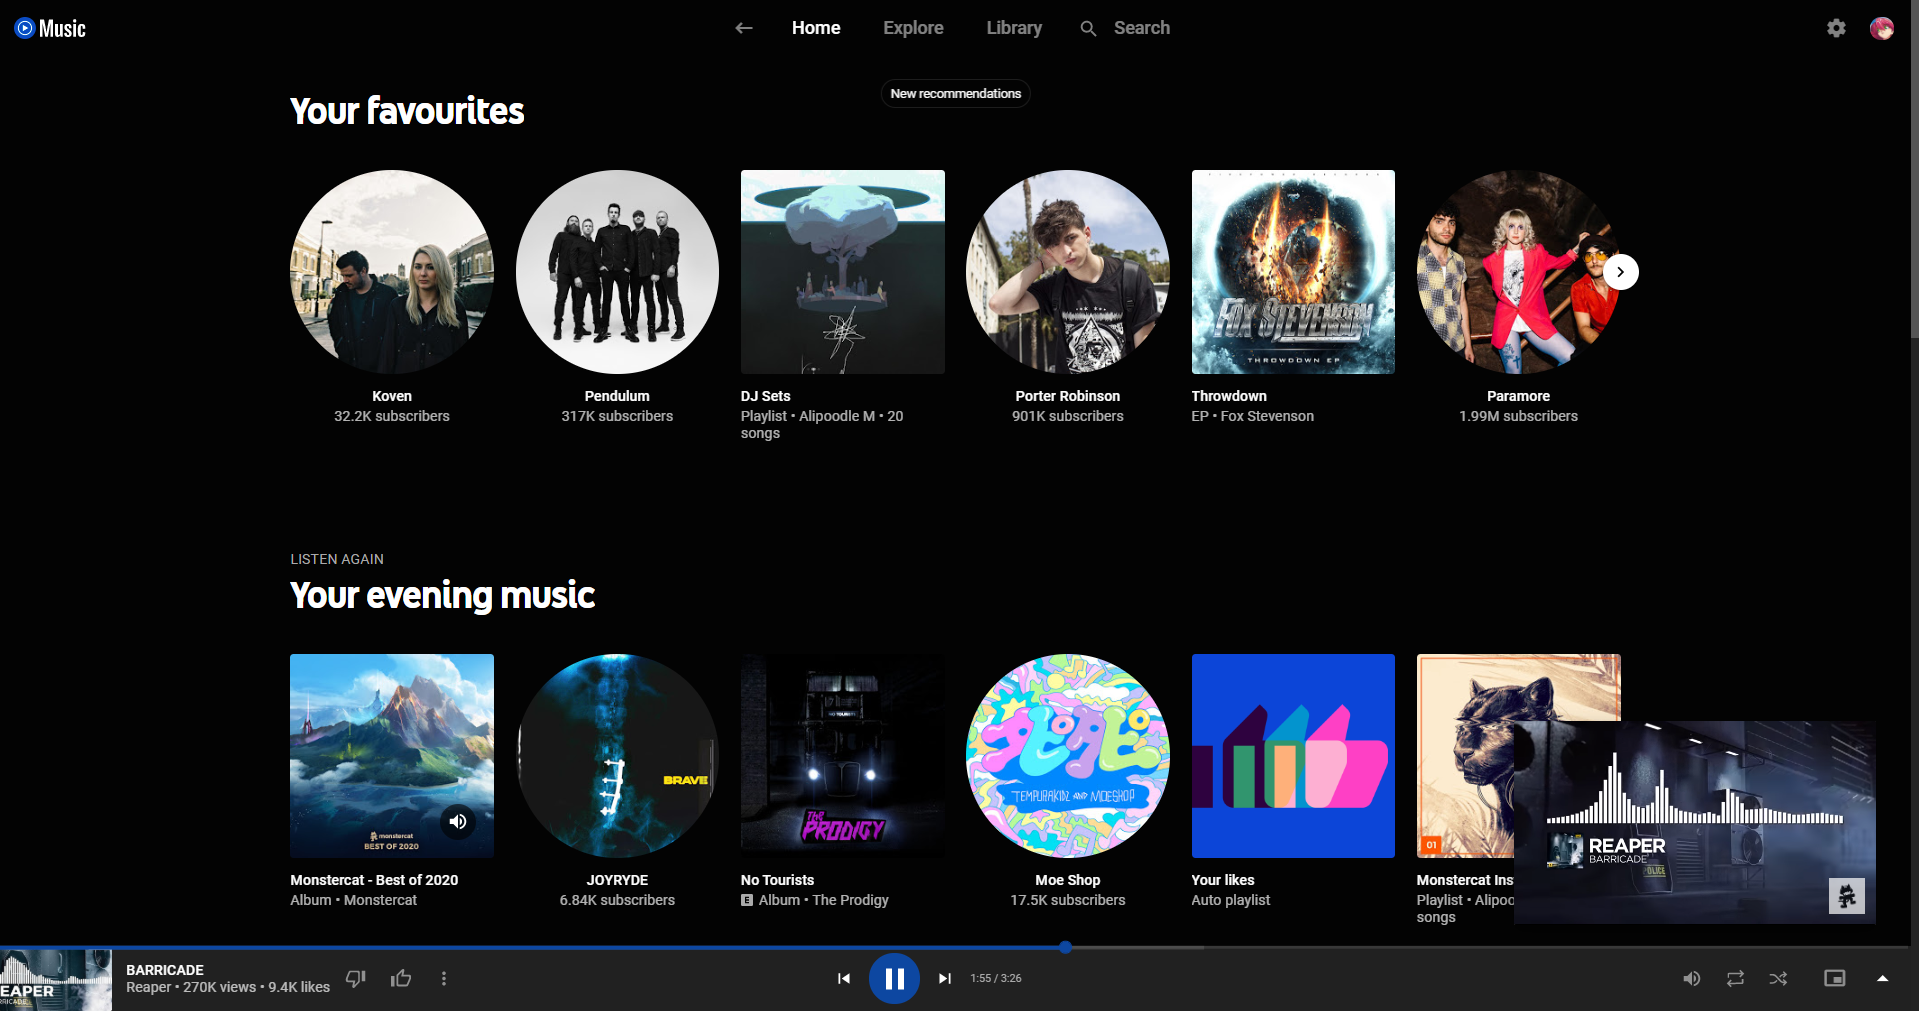
Task: Select the Porter Robinson artist photo
Action: click(x=1068, y=272)
